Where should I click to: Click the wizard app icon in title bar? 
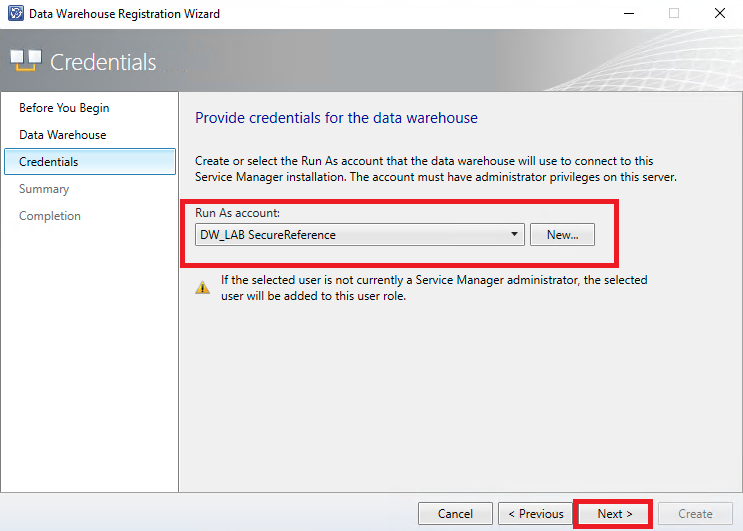[x=12, y=14]
